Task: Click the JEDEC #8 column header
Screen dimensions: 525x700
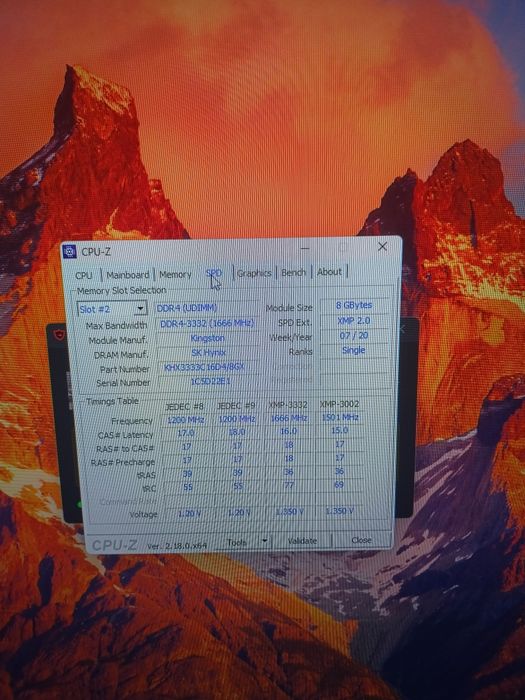Action: point(184,407)
